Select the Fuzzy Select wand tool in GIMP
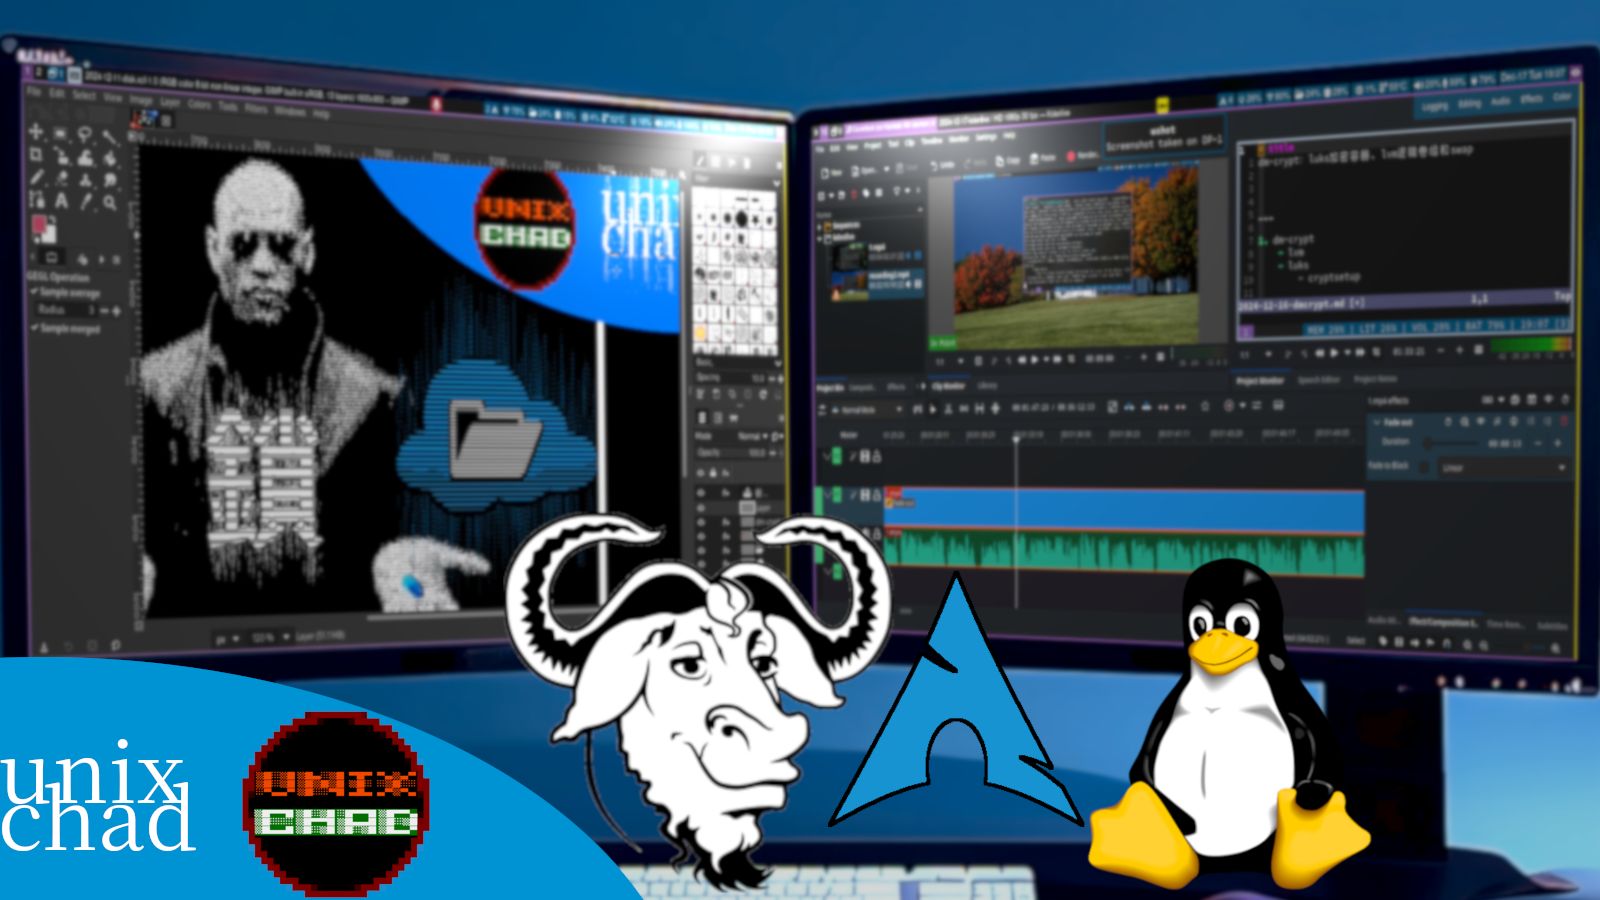This screenshot has width=1600, height=900. (x=109, y=137)
